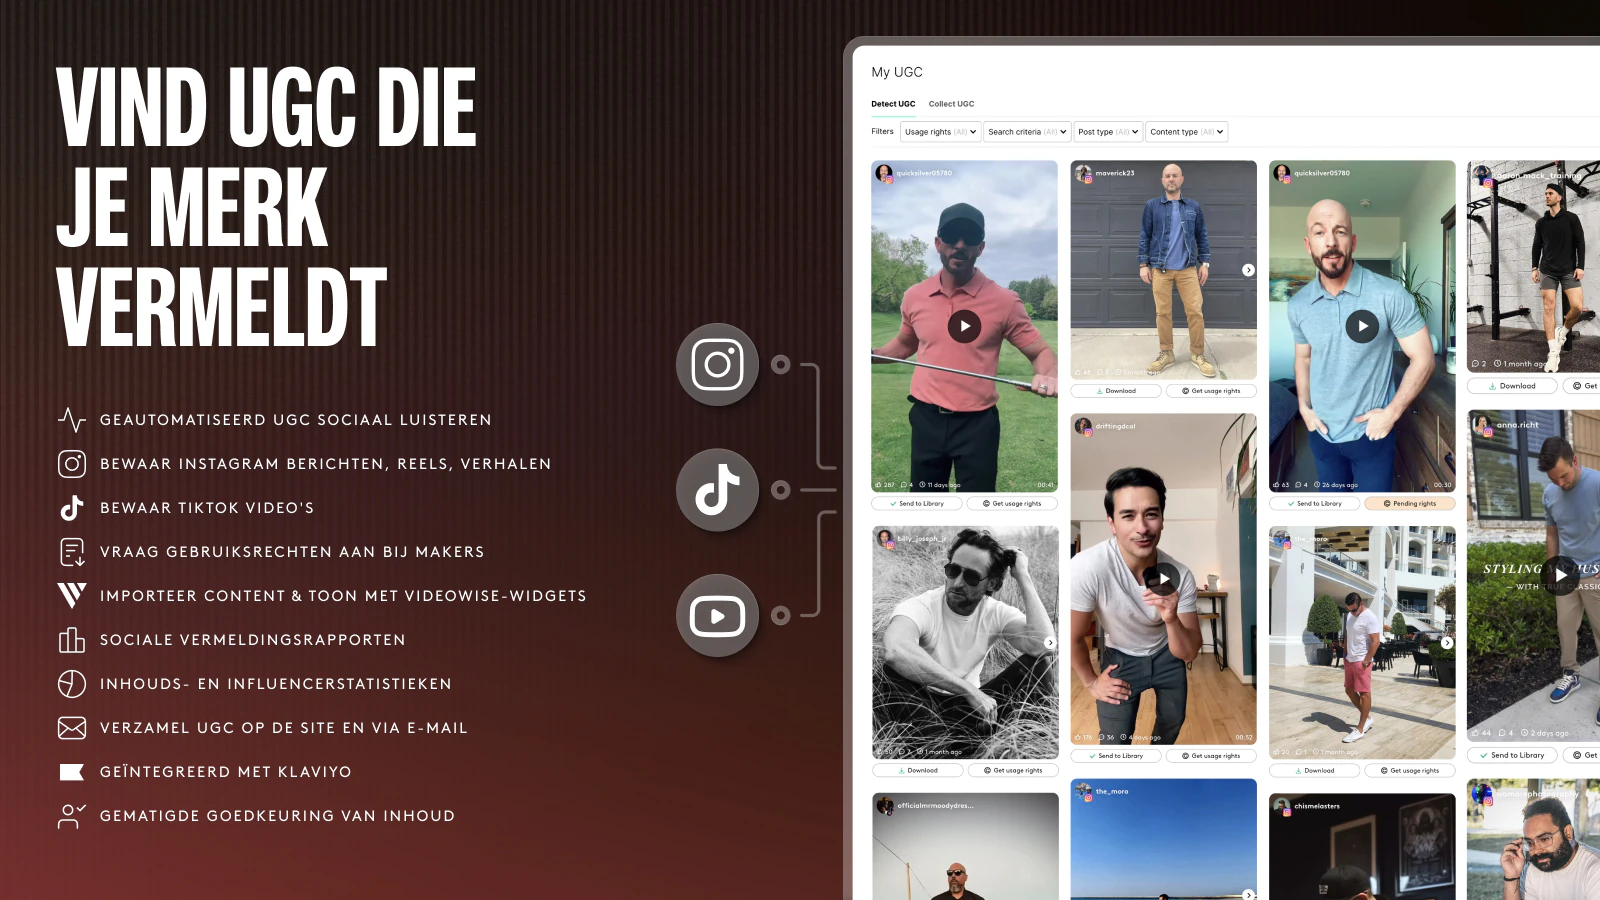The height and width of the screenshot is (900, 1600).
Task: Open the the_moro blue sky beach photo
Action: click(x=1163, y=839)
